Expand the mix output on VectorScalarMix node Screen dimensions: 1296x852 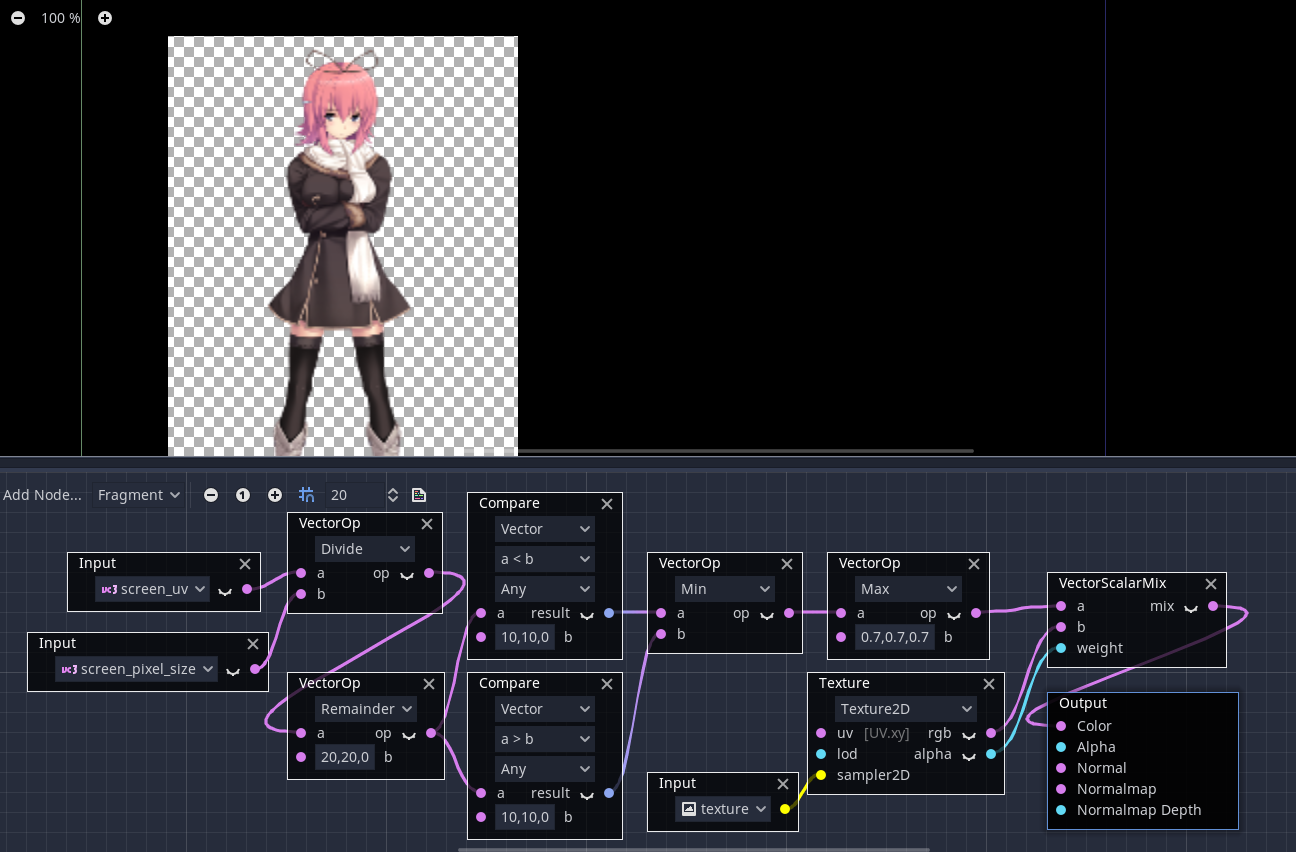(x=1190, y=606)
